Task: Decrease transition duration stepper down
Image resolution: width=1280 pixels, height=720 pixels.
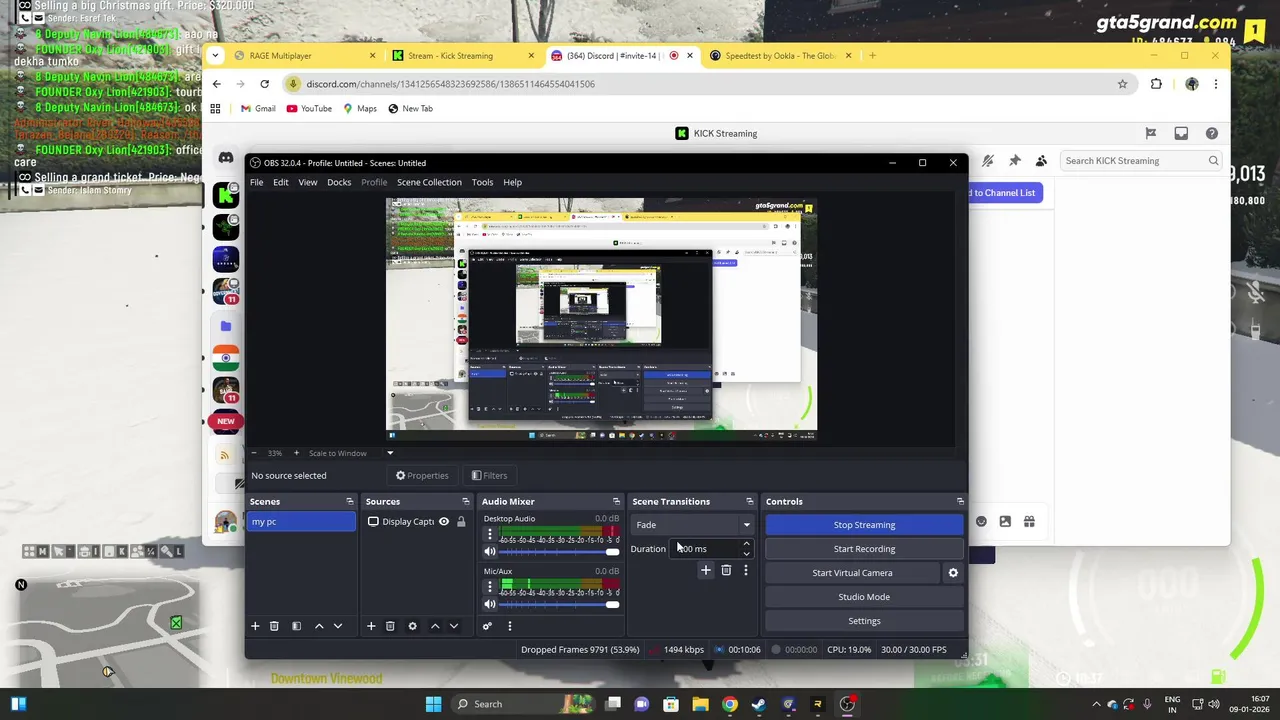Action: pos(746,553)
